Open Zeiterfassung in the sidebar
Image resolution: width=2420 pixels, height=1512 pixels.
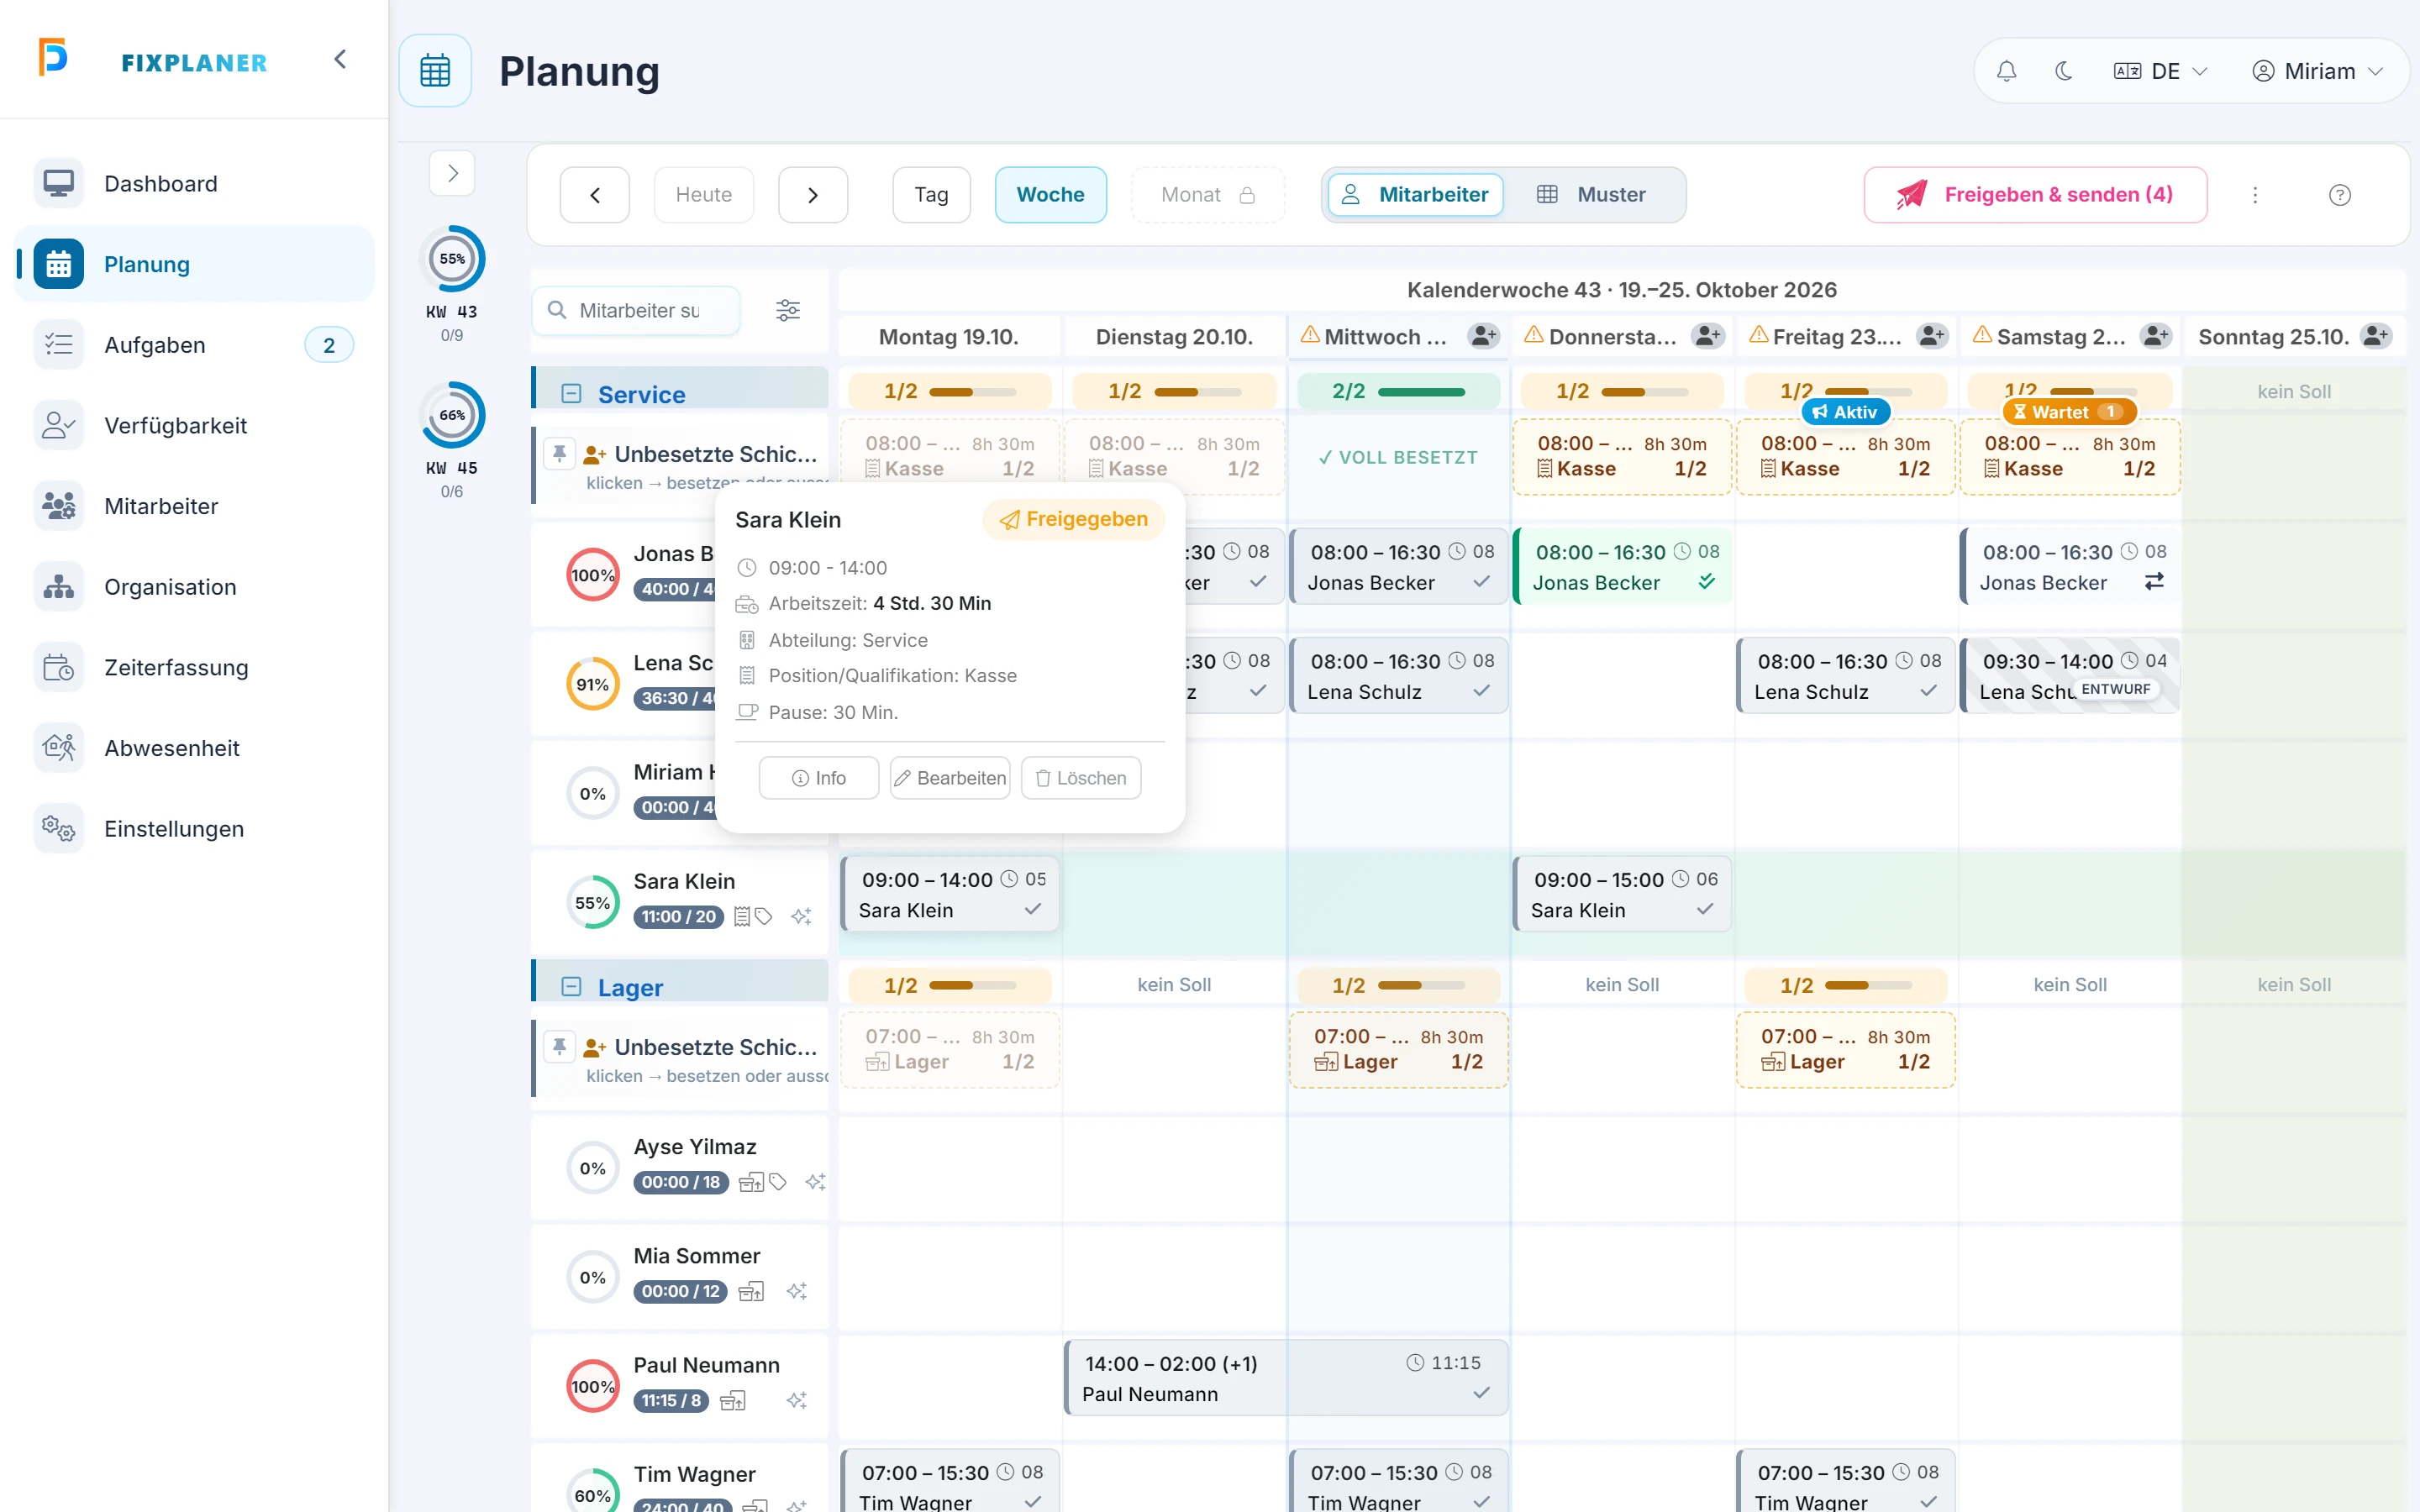coord(194,668)
